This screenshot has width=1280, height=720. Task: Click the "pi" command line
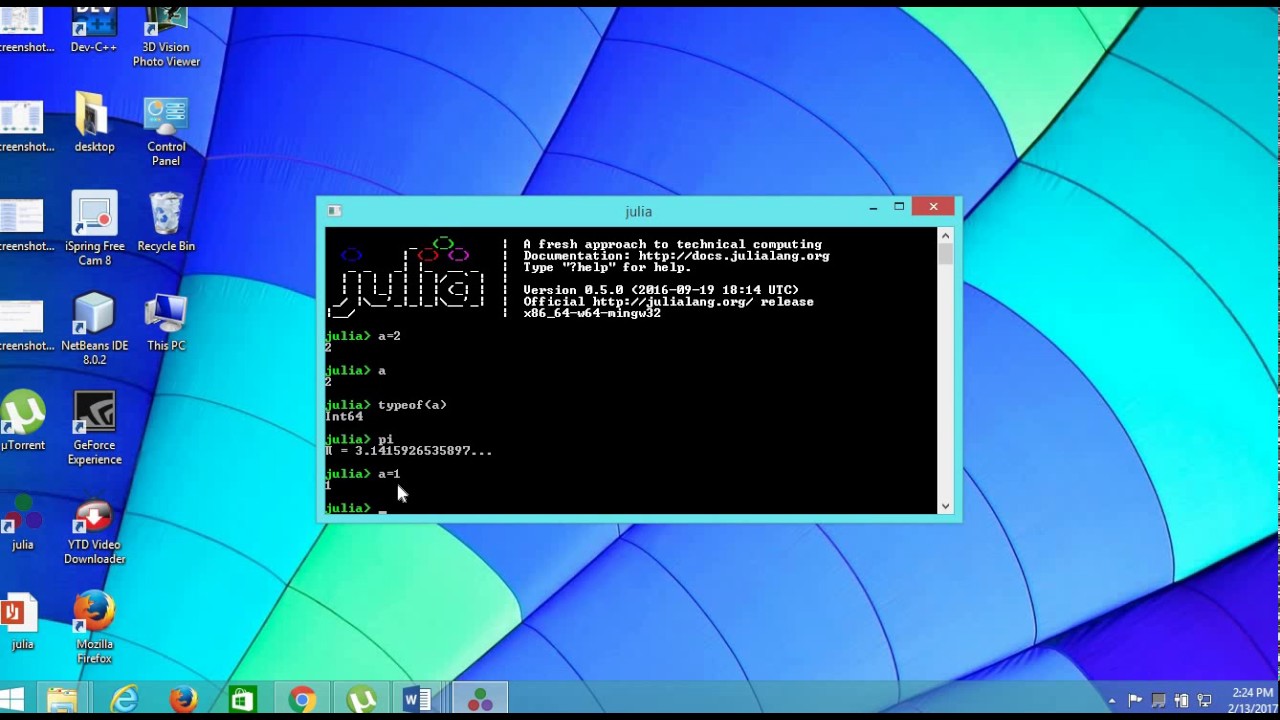(x=359, y=440)
